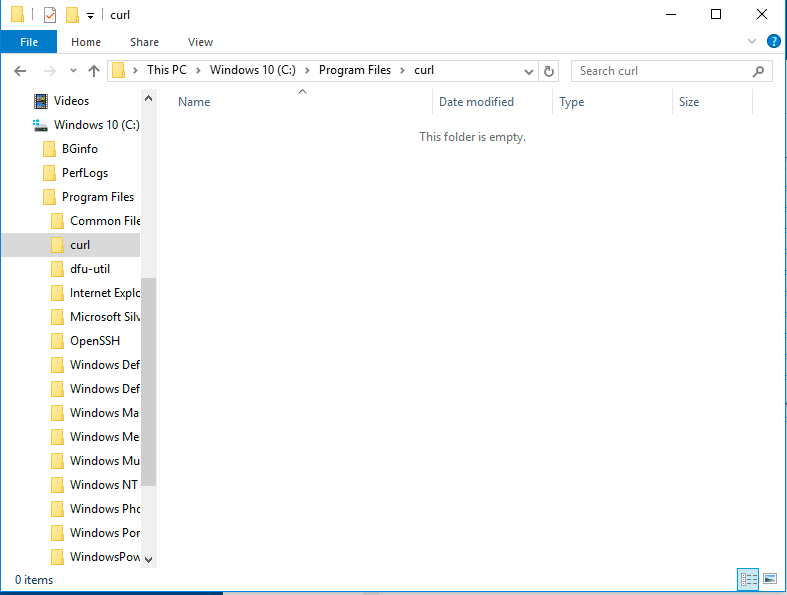Select Windows 10 (C:) drive in tree
The width and height of the screenshot is (787, 595).
(96, 125)
